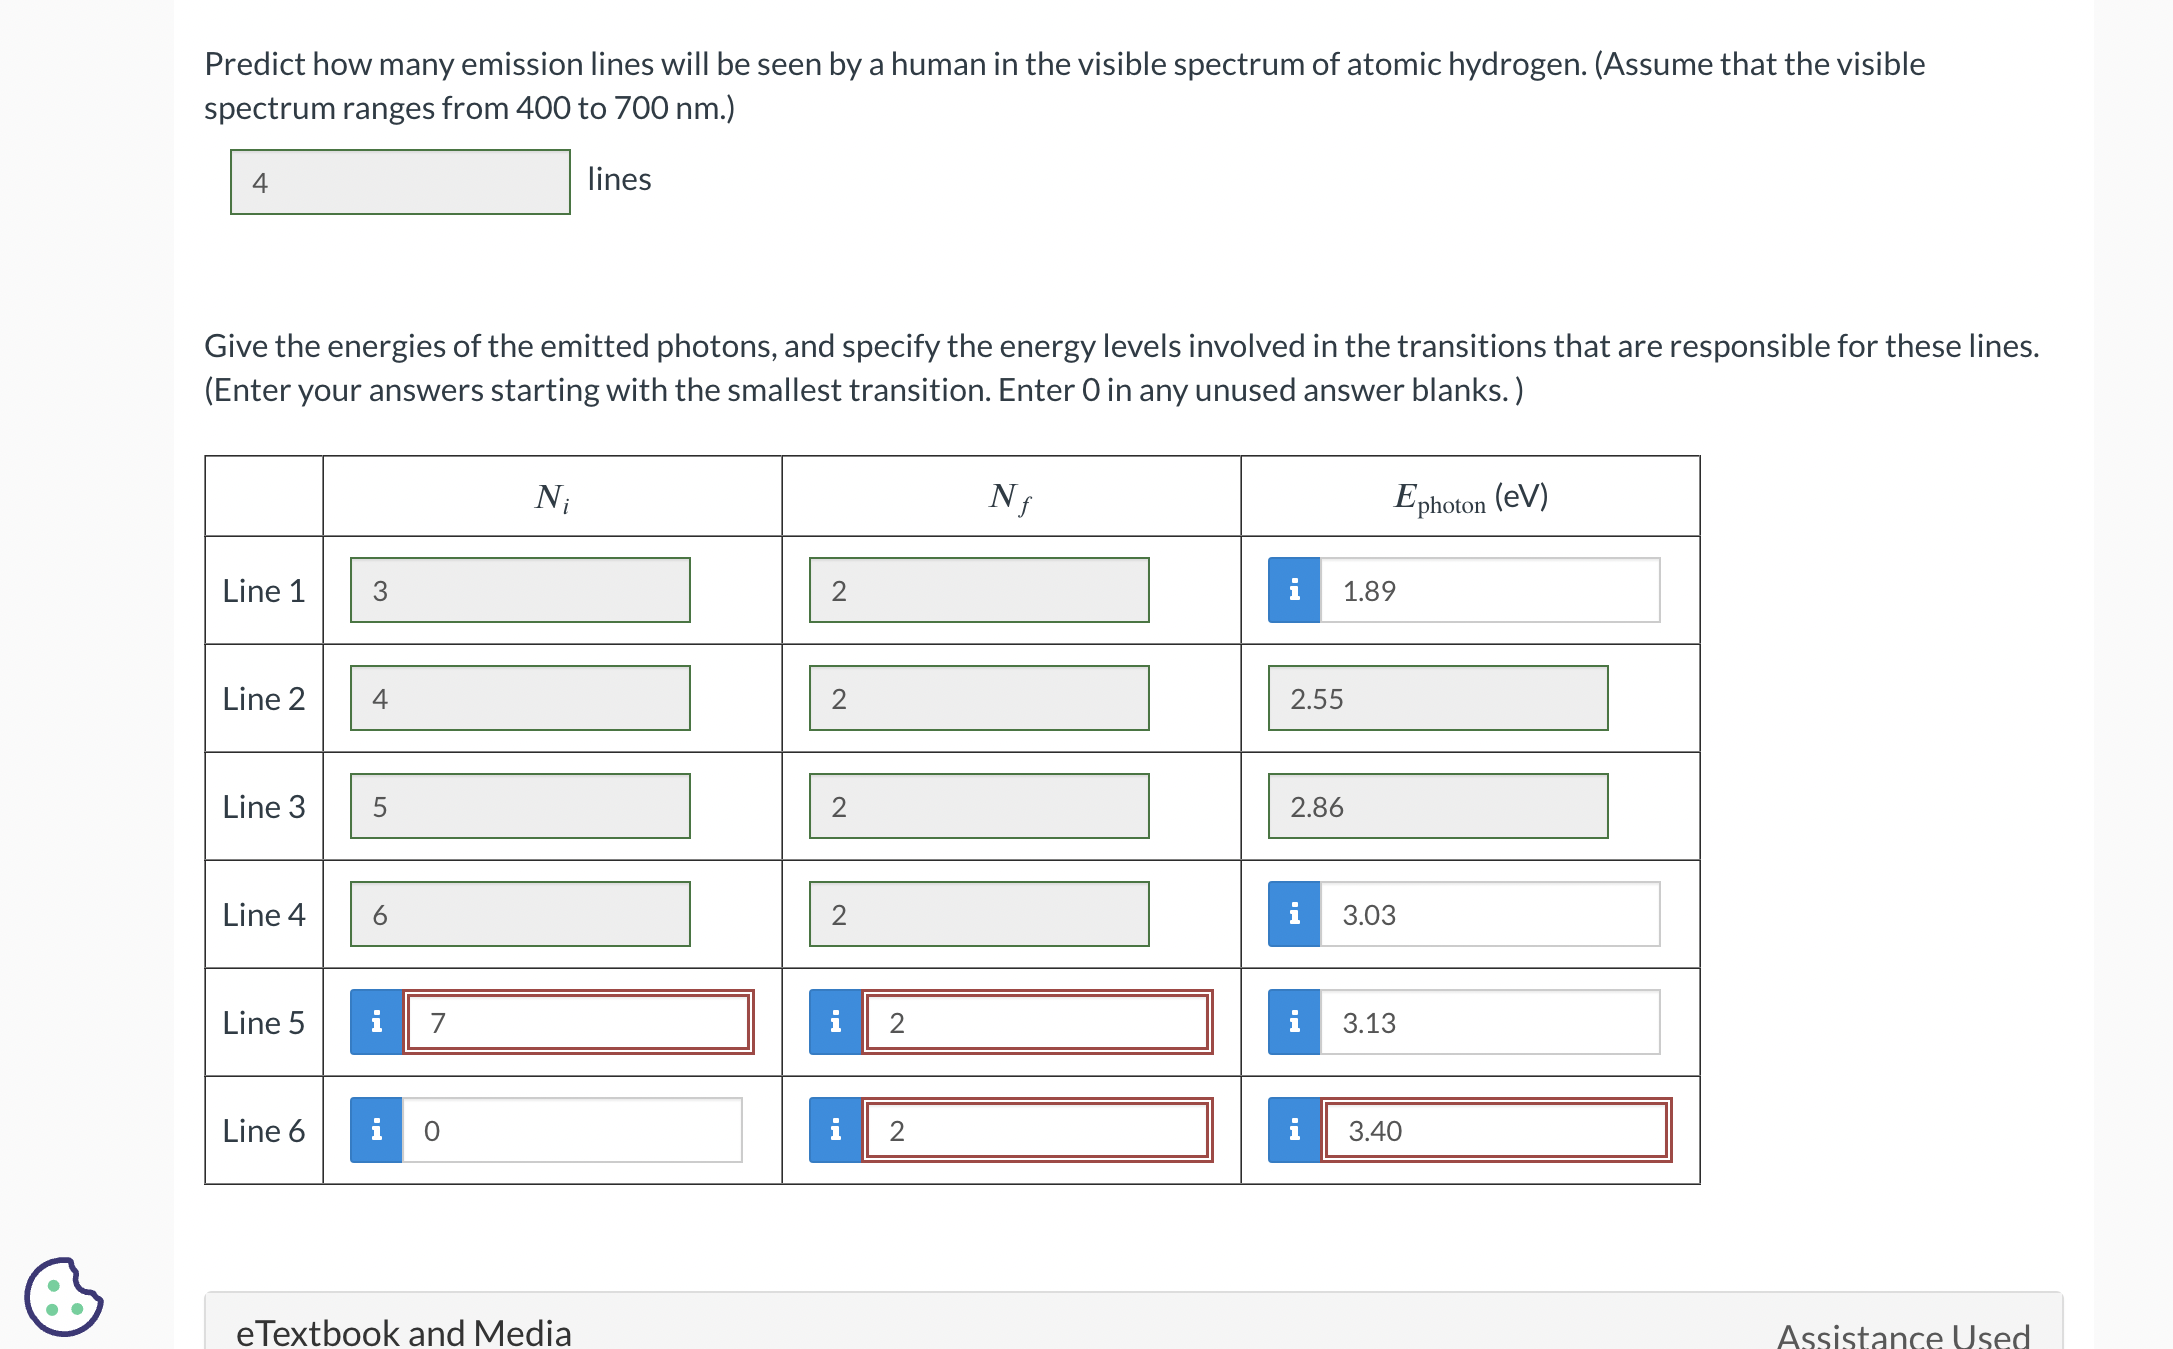The image size is (2173, 1349).
Task: Select the emission lines count field showing 4
Action: coord(400,182)
